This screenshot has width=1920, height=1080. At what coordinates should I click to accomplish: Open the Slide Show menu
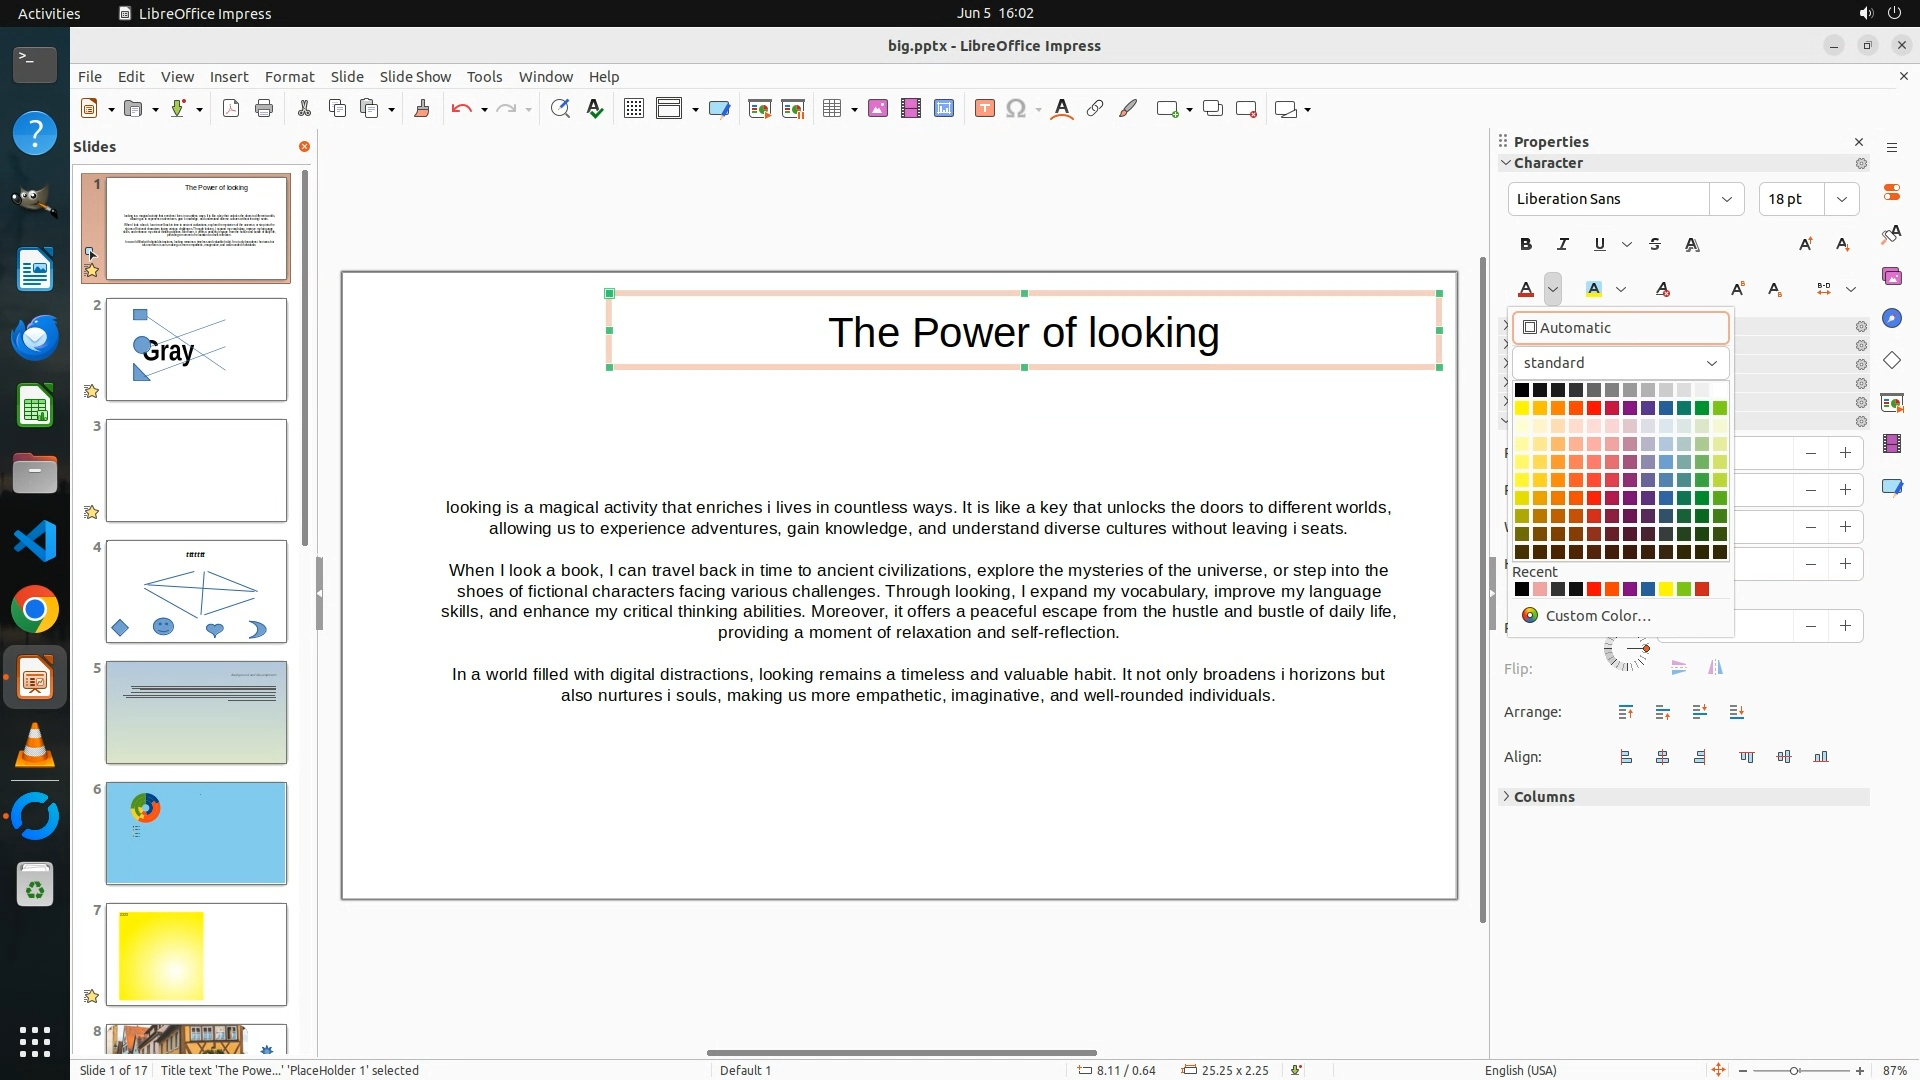tap(415, 77)
